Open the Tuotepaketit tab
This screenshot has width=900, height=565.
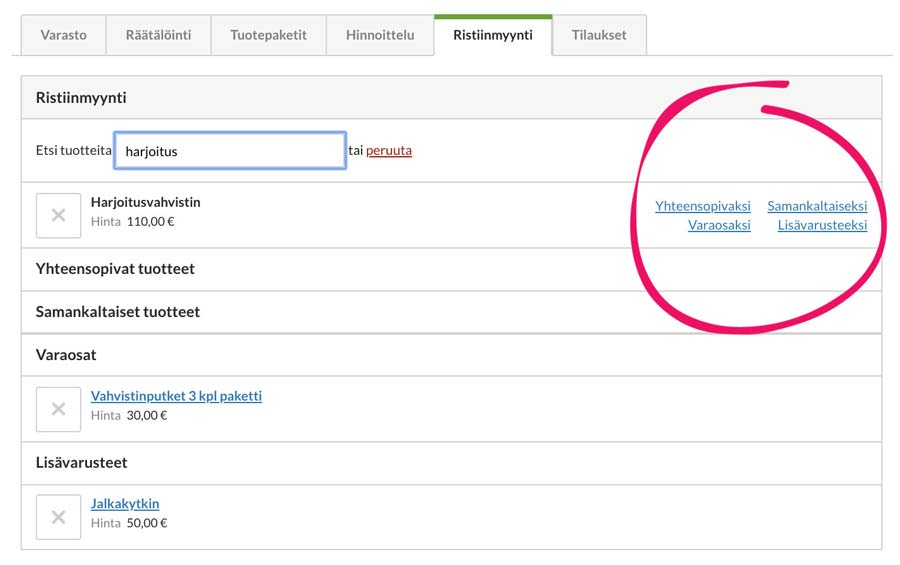pos(269,35)
